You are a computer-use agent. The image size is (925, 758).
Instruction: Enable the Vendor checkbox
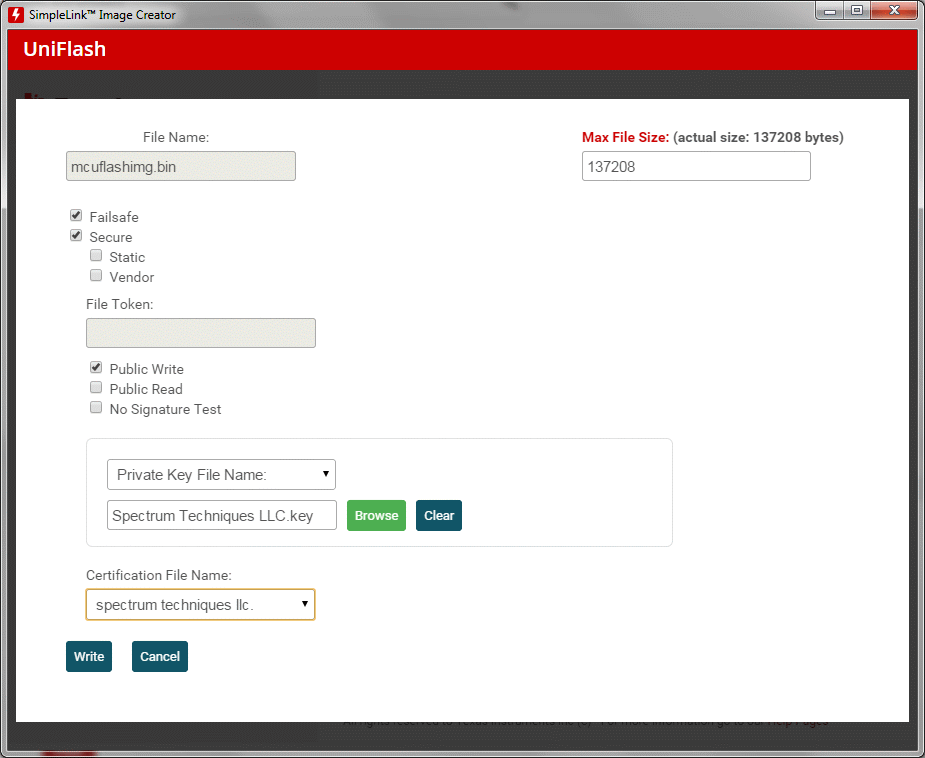[96, 275]
